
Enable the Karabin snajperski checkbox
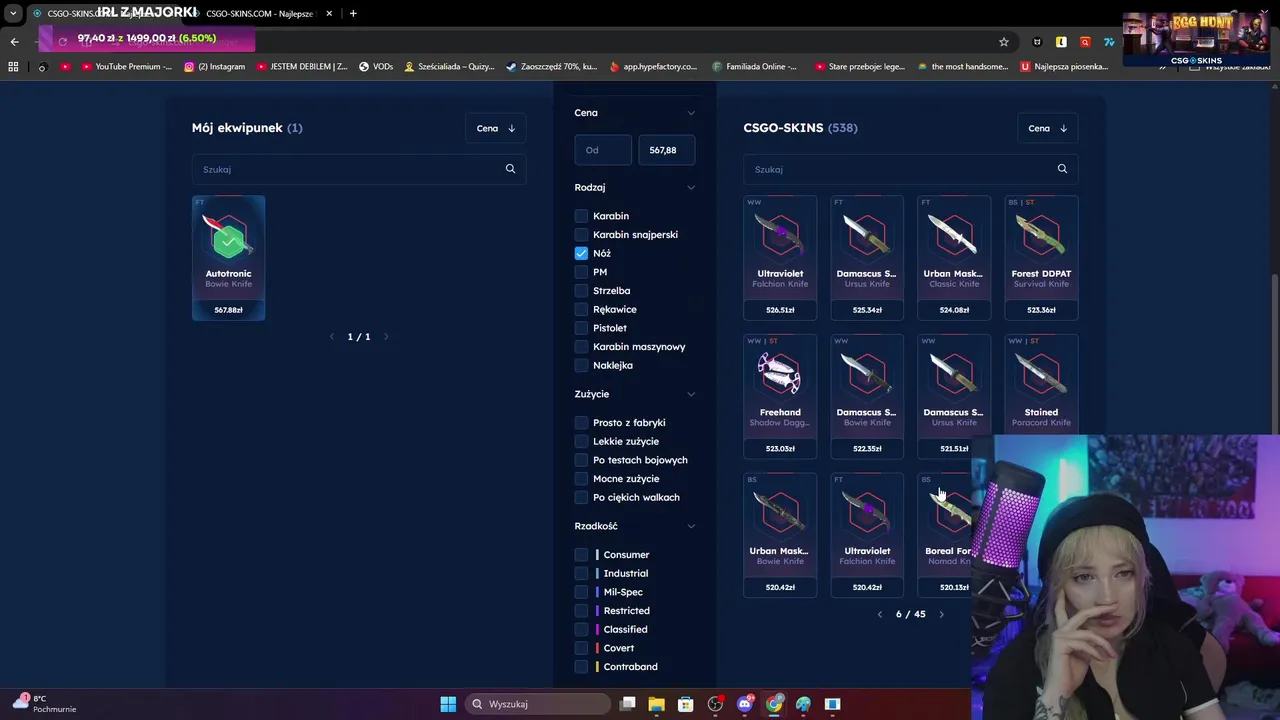coord(581,235)
